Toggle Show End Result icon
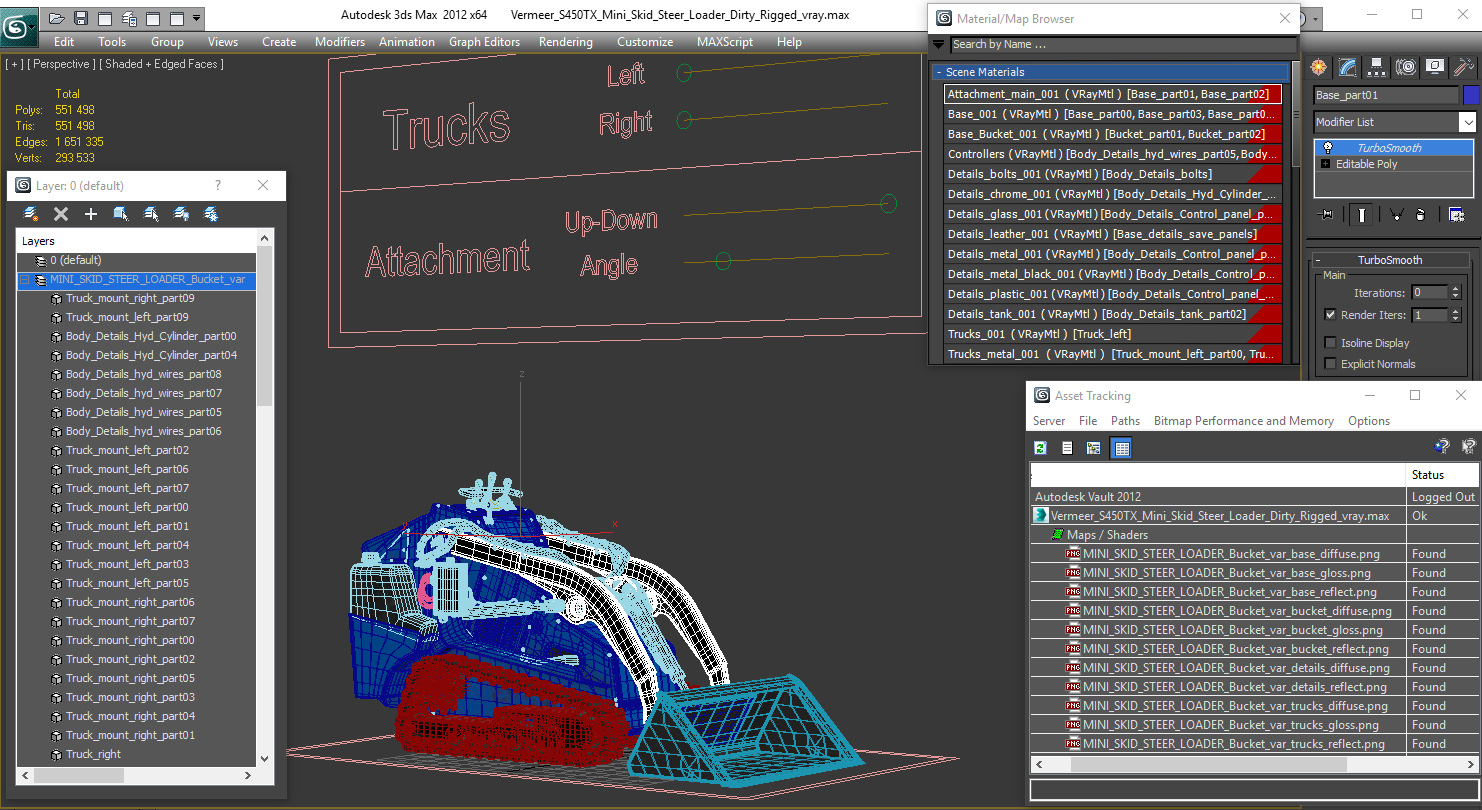This screenshot has height=810, width=1482. (1362, 214)
